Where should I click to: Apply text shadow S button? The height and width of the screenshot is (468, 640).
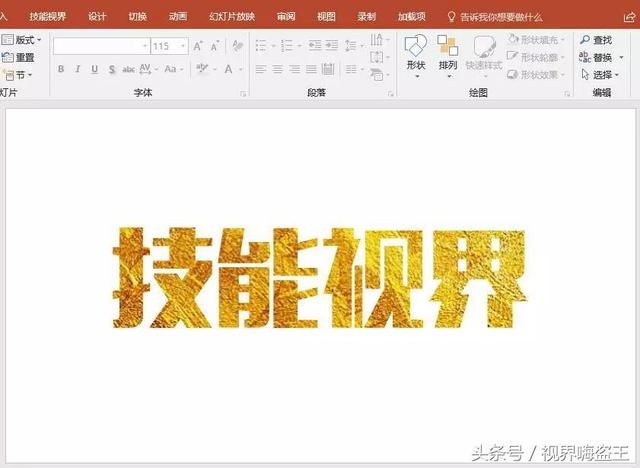112,69
